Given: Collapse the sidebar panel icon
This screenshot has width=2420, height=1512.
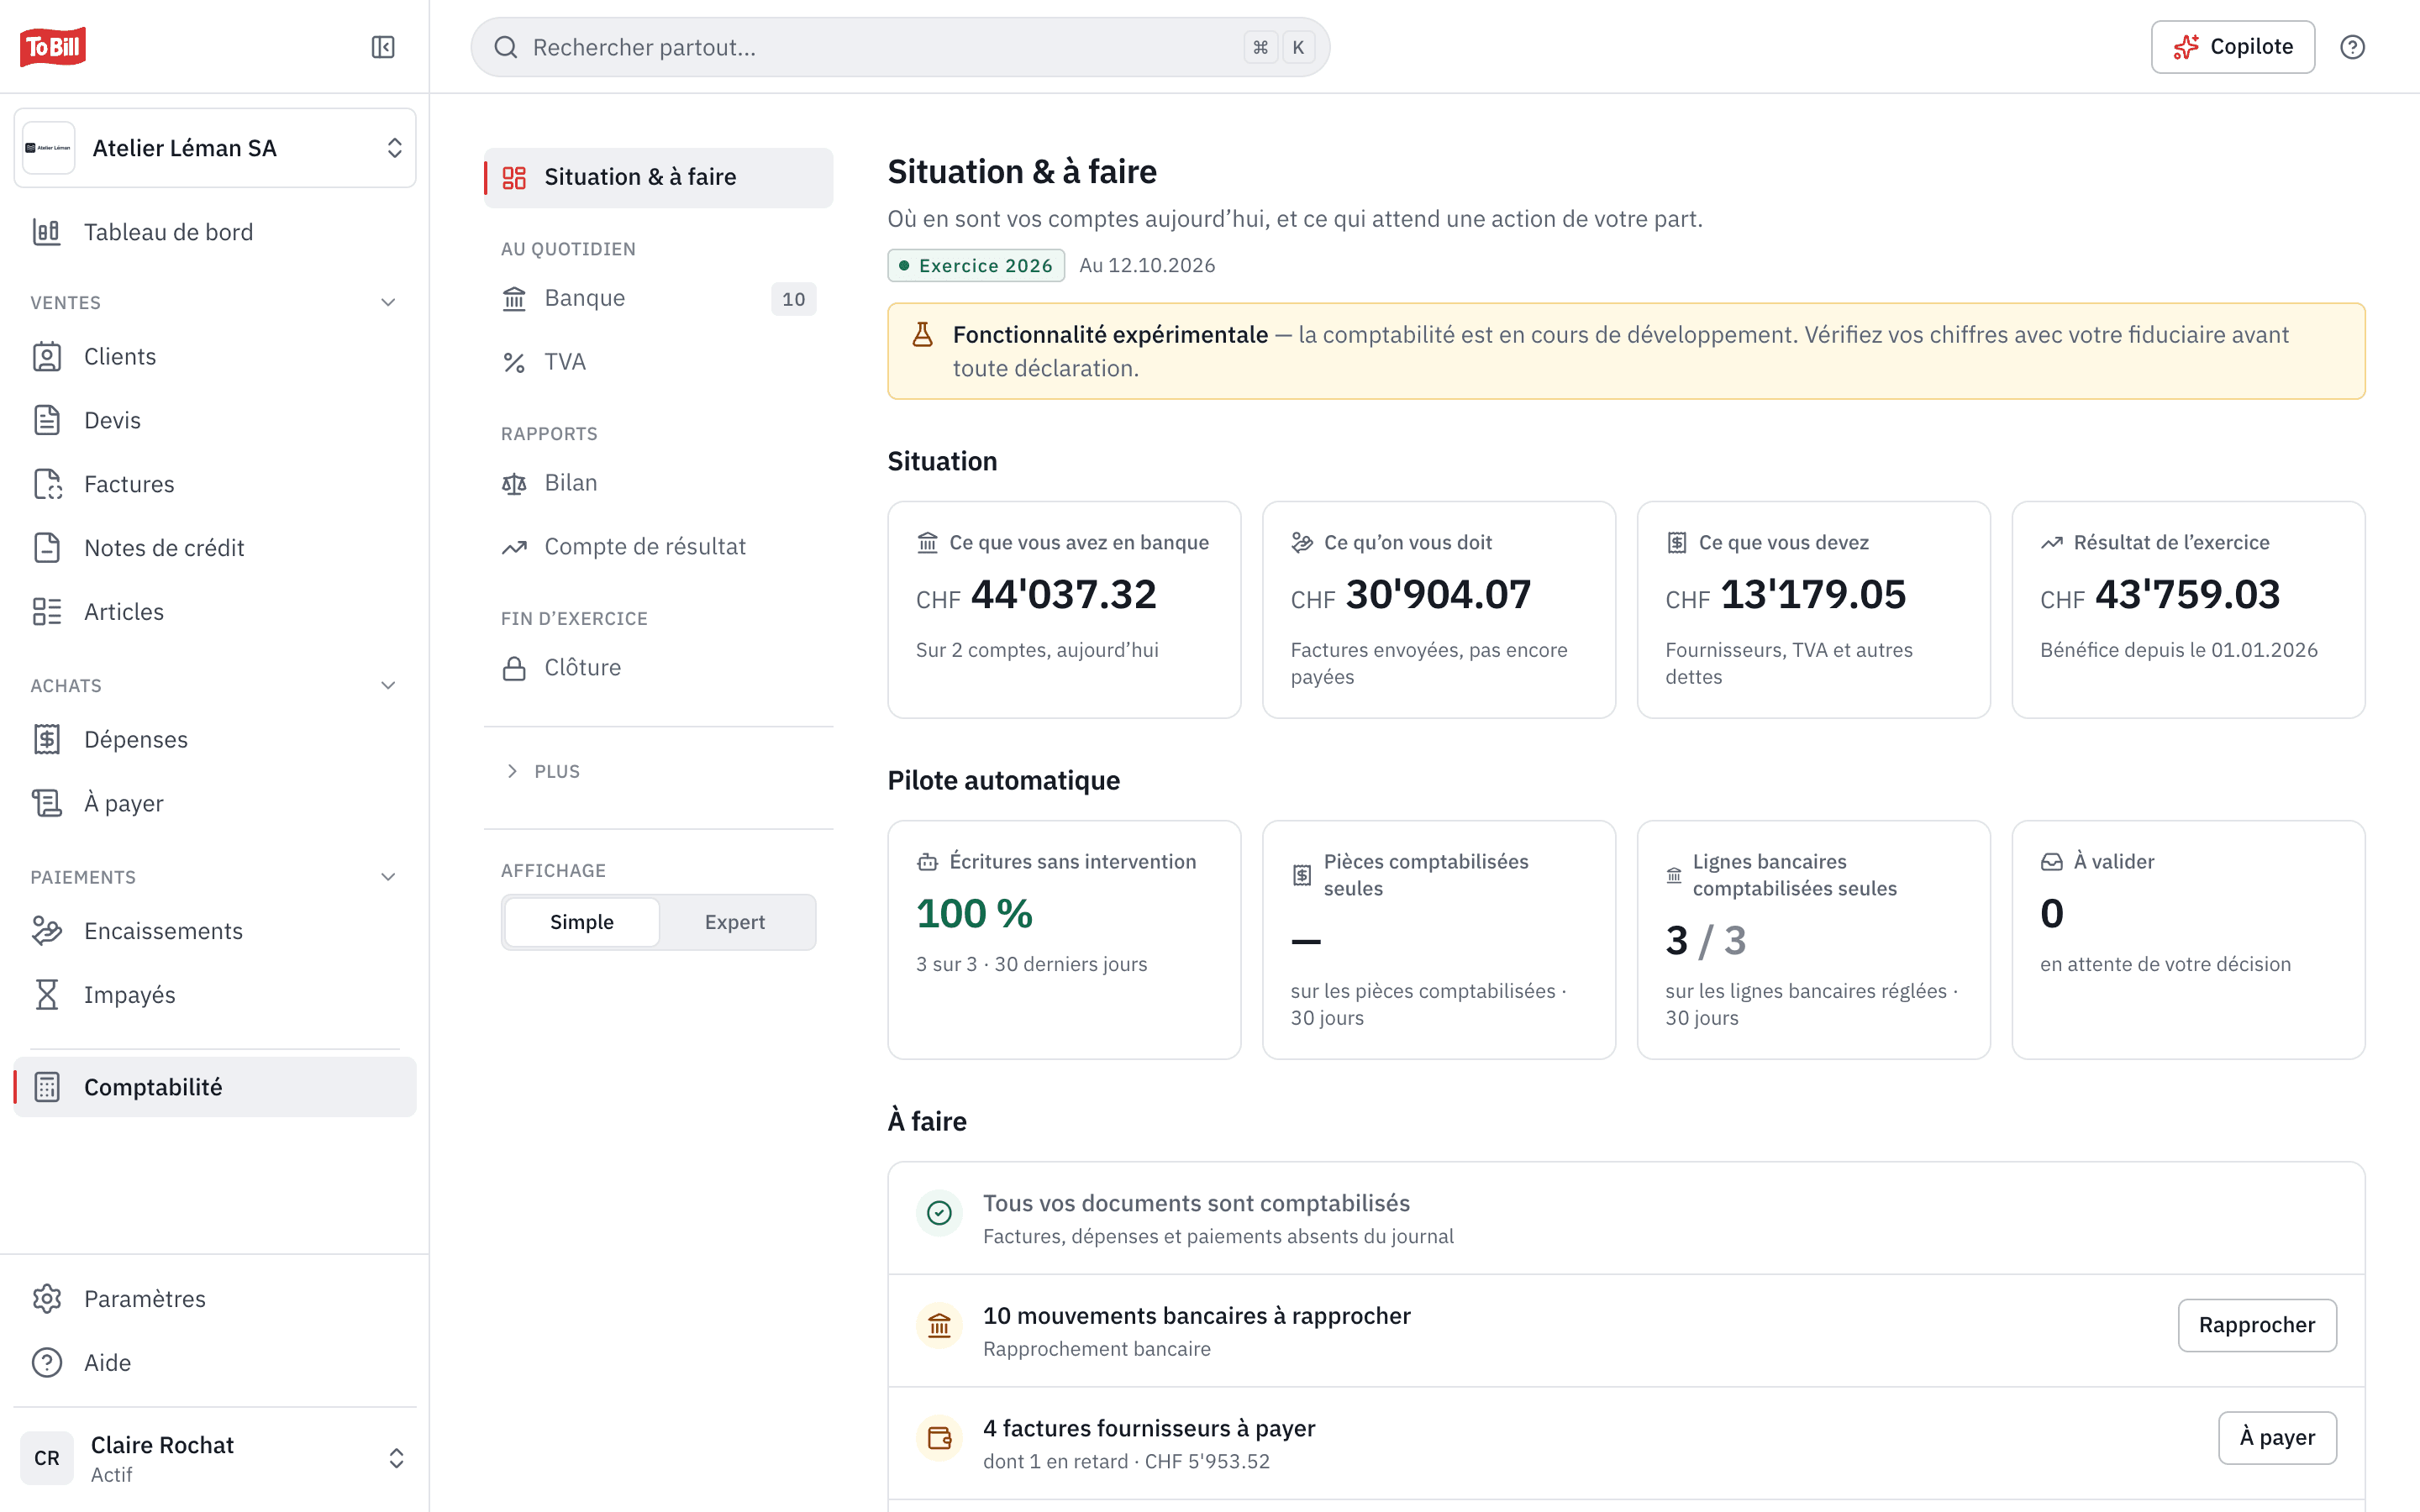Looking at the screenshot, I should pos(383,47).
